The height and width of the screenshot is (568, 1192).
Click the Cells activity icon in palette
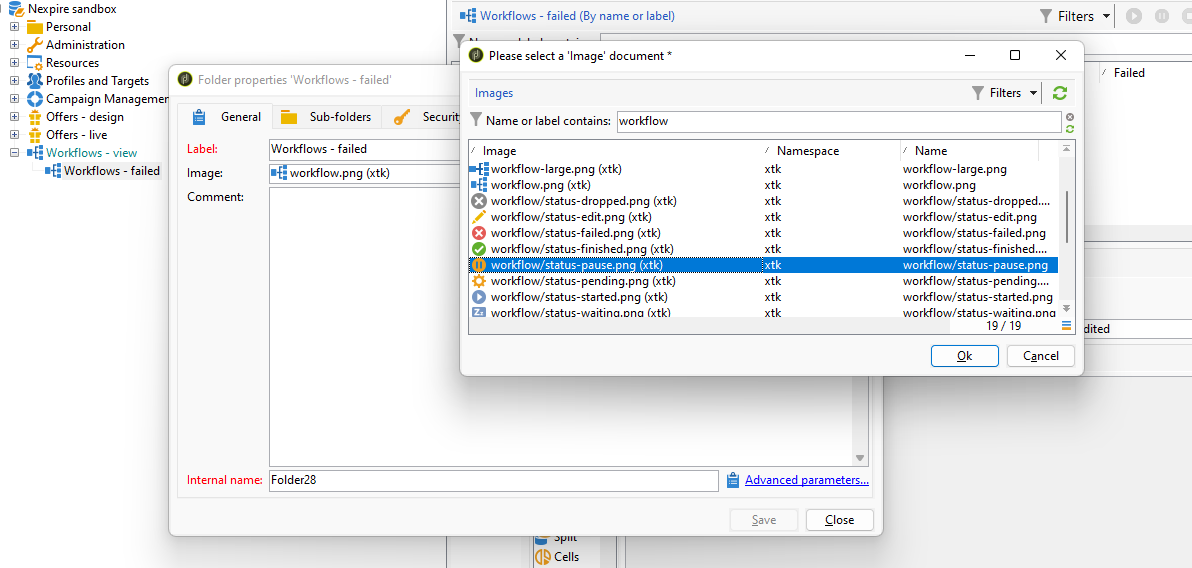(x=542, y=557)
